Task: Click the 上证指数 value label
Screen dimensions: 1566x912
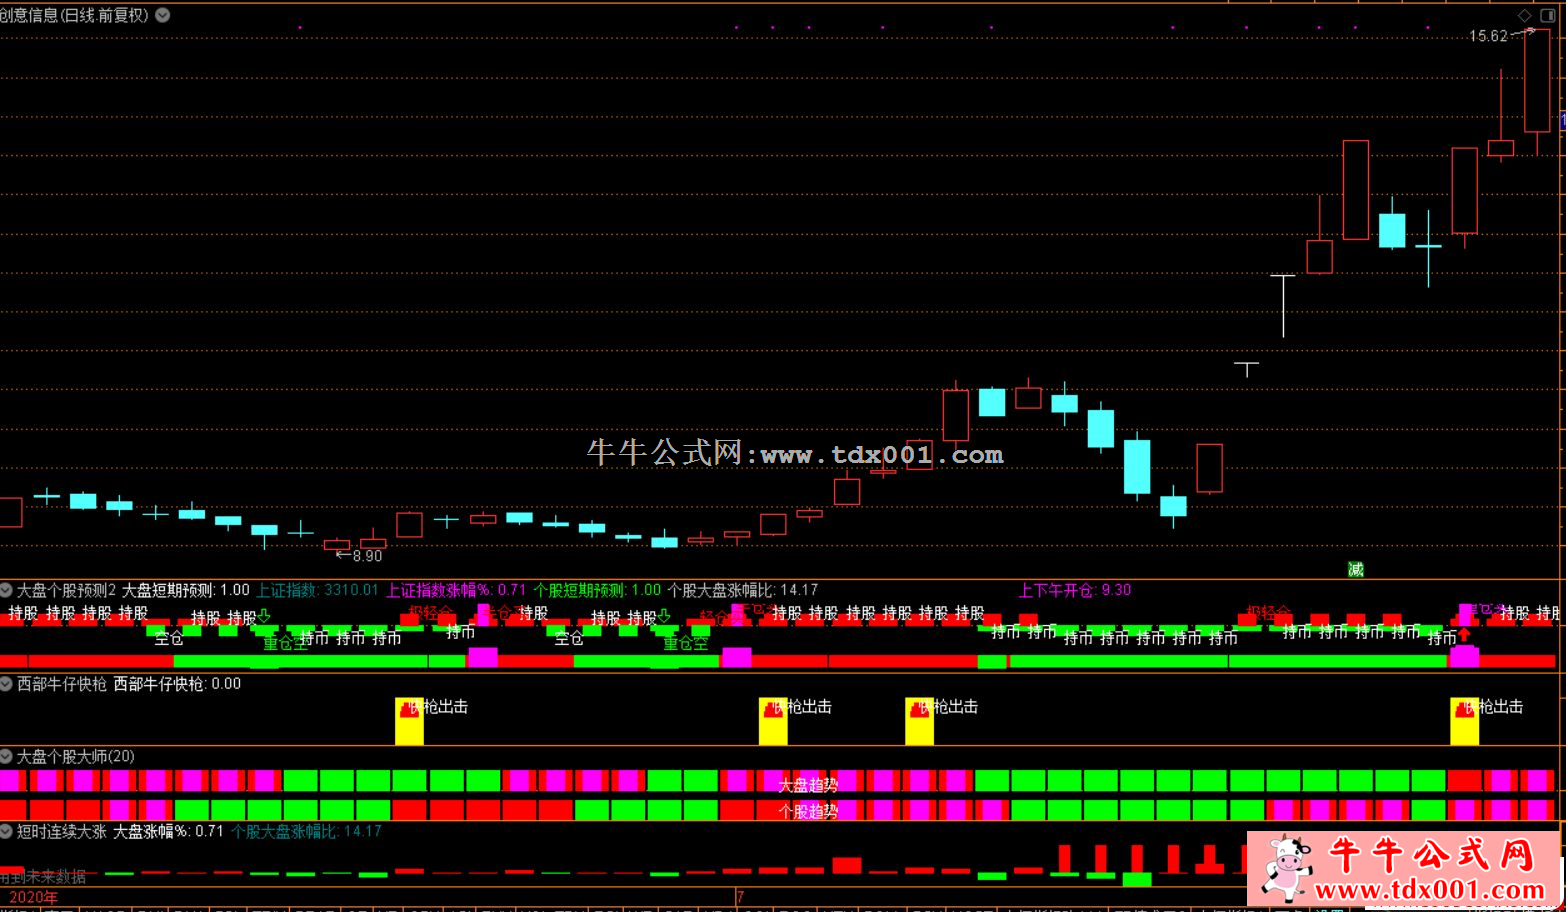Action: click(318, 590)
